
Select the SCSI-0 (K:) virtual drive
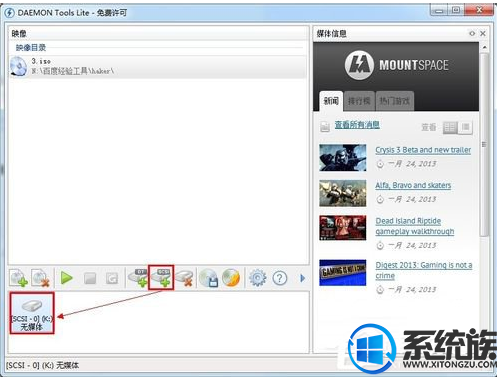point(32,313)
